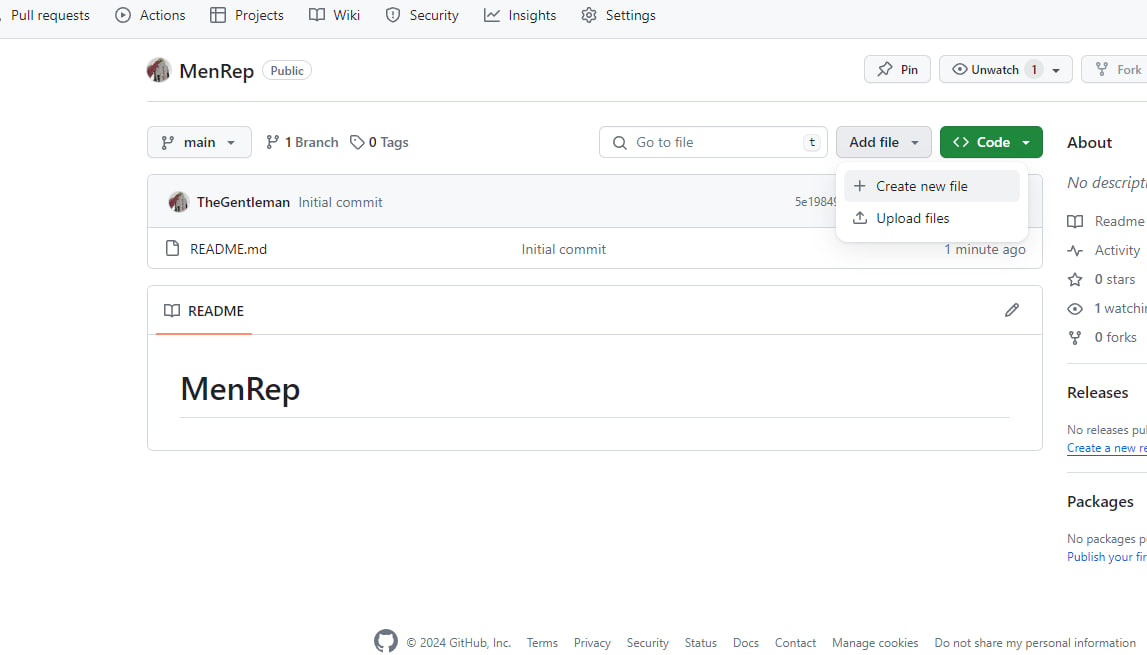
Task: Open the MenRep repository name link
Action: pyautogui.click(x=217, y=71)
